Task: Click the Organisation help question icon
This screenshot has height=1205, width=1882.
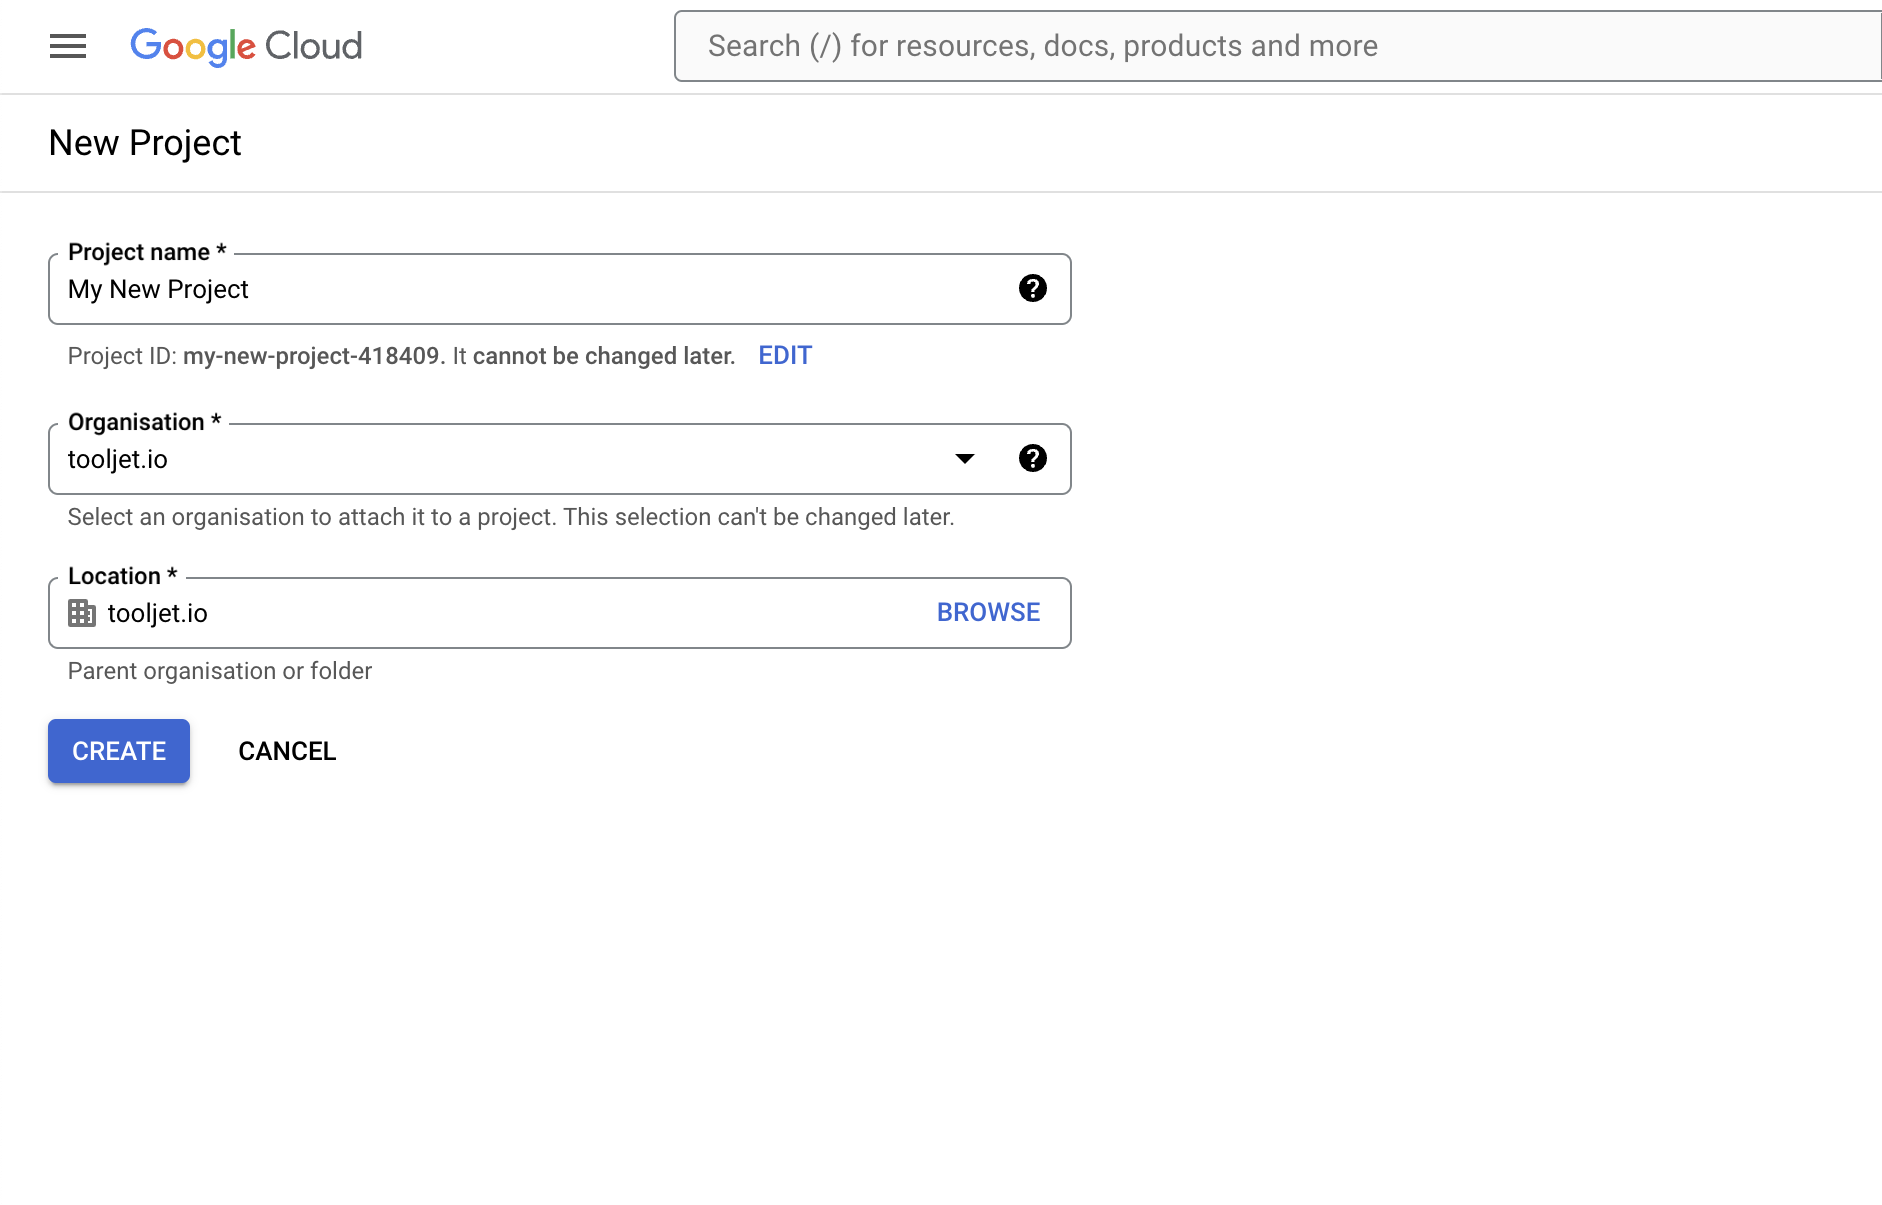Action: click(1032, 459)
